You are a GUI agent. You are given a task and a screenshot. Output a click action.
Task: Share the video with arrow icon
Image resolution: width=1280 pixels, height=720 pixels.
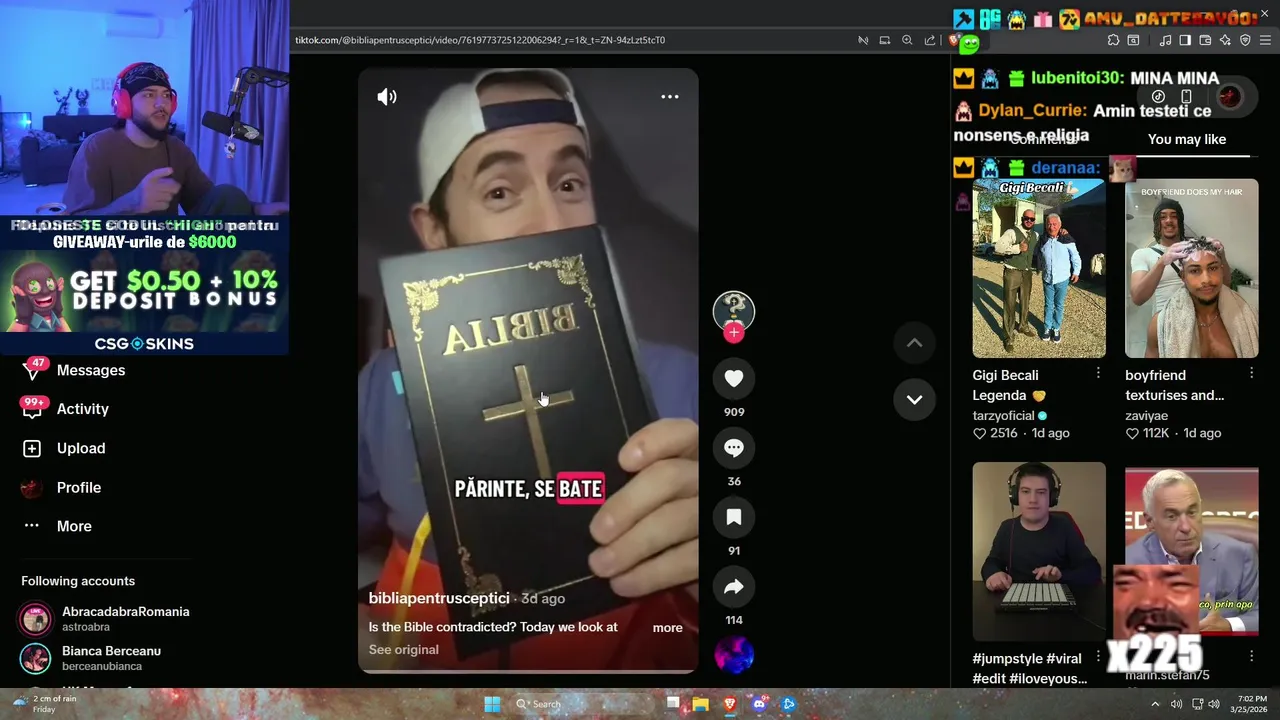pos(734,587)
